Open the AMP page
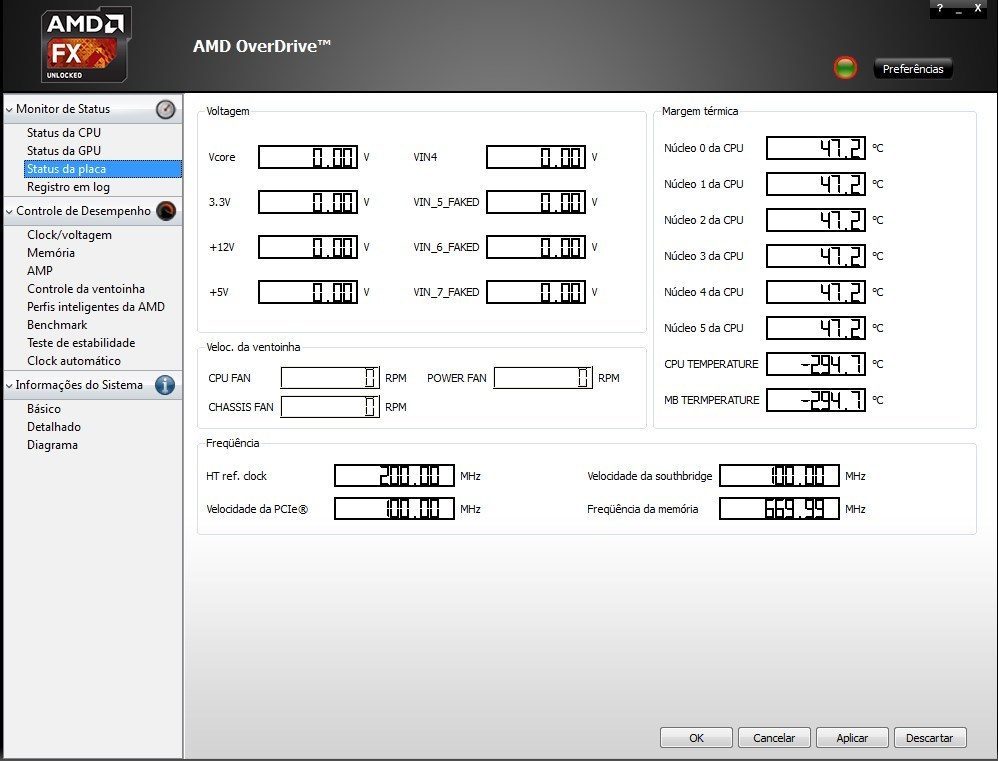998x761 pixels. coord(39,270)
